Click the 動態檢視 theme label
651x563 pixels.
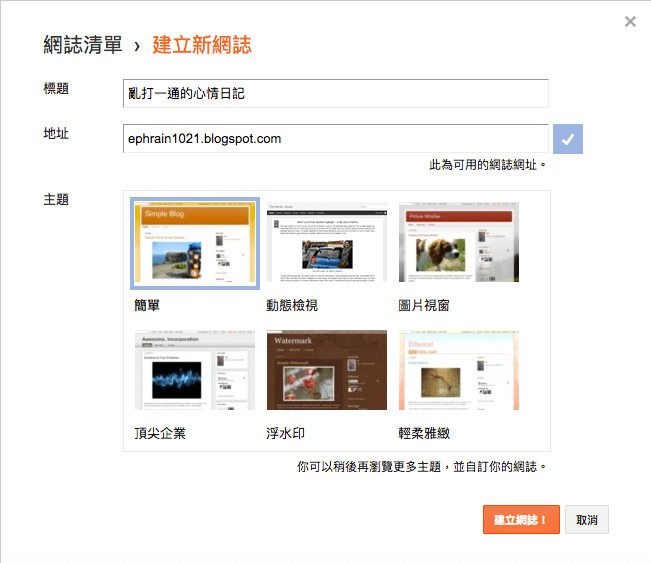click(x=292, y=306)
